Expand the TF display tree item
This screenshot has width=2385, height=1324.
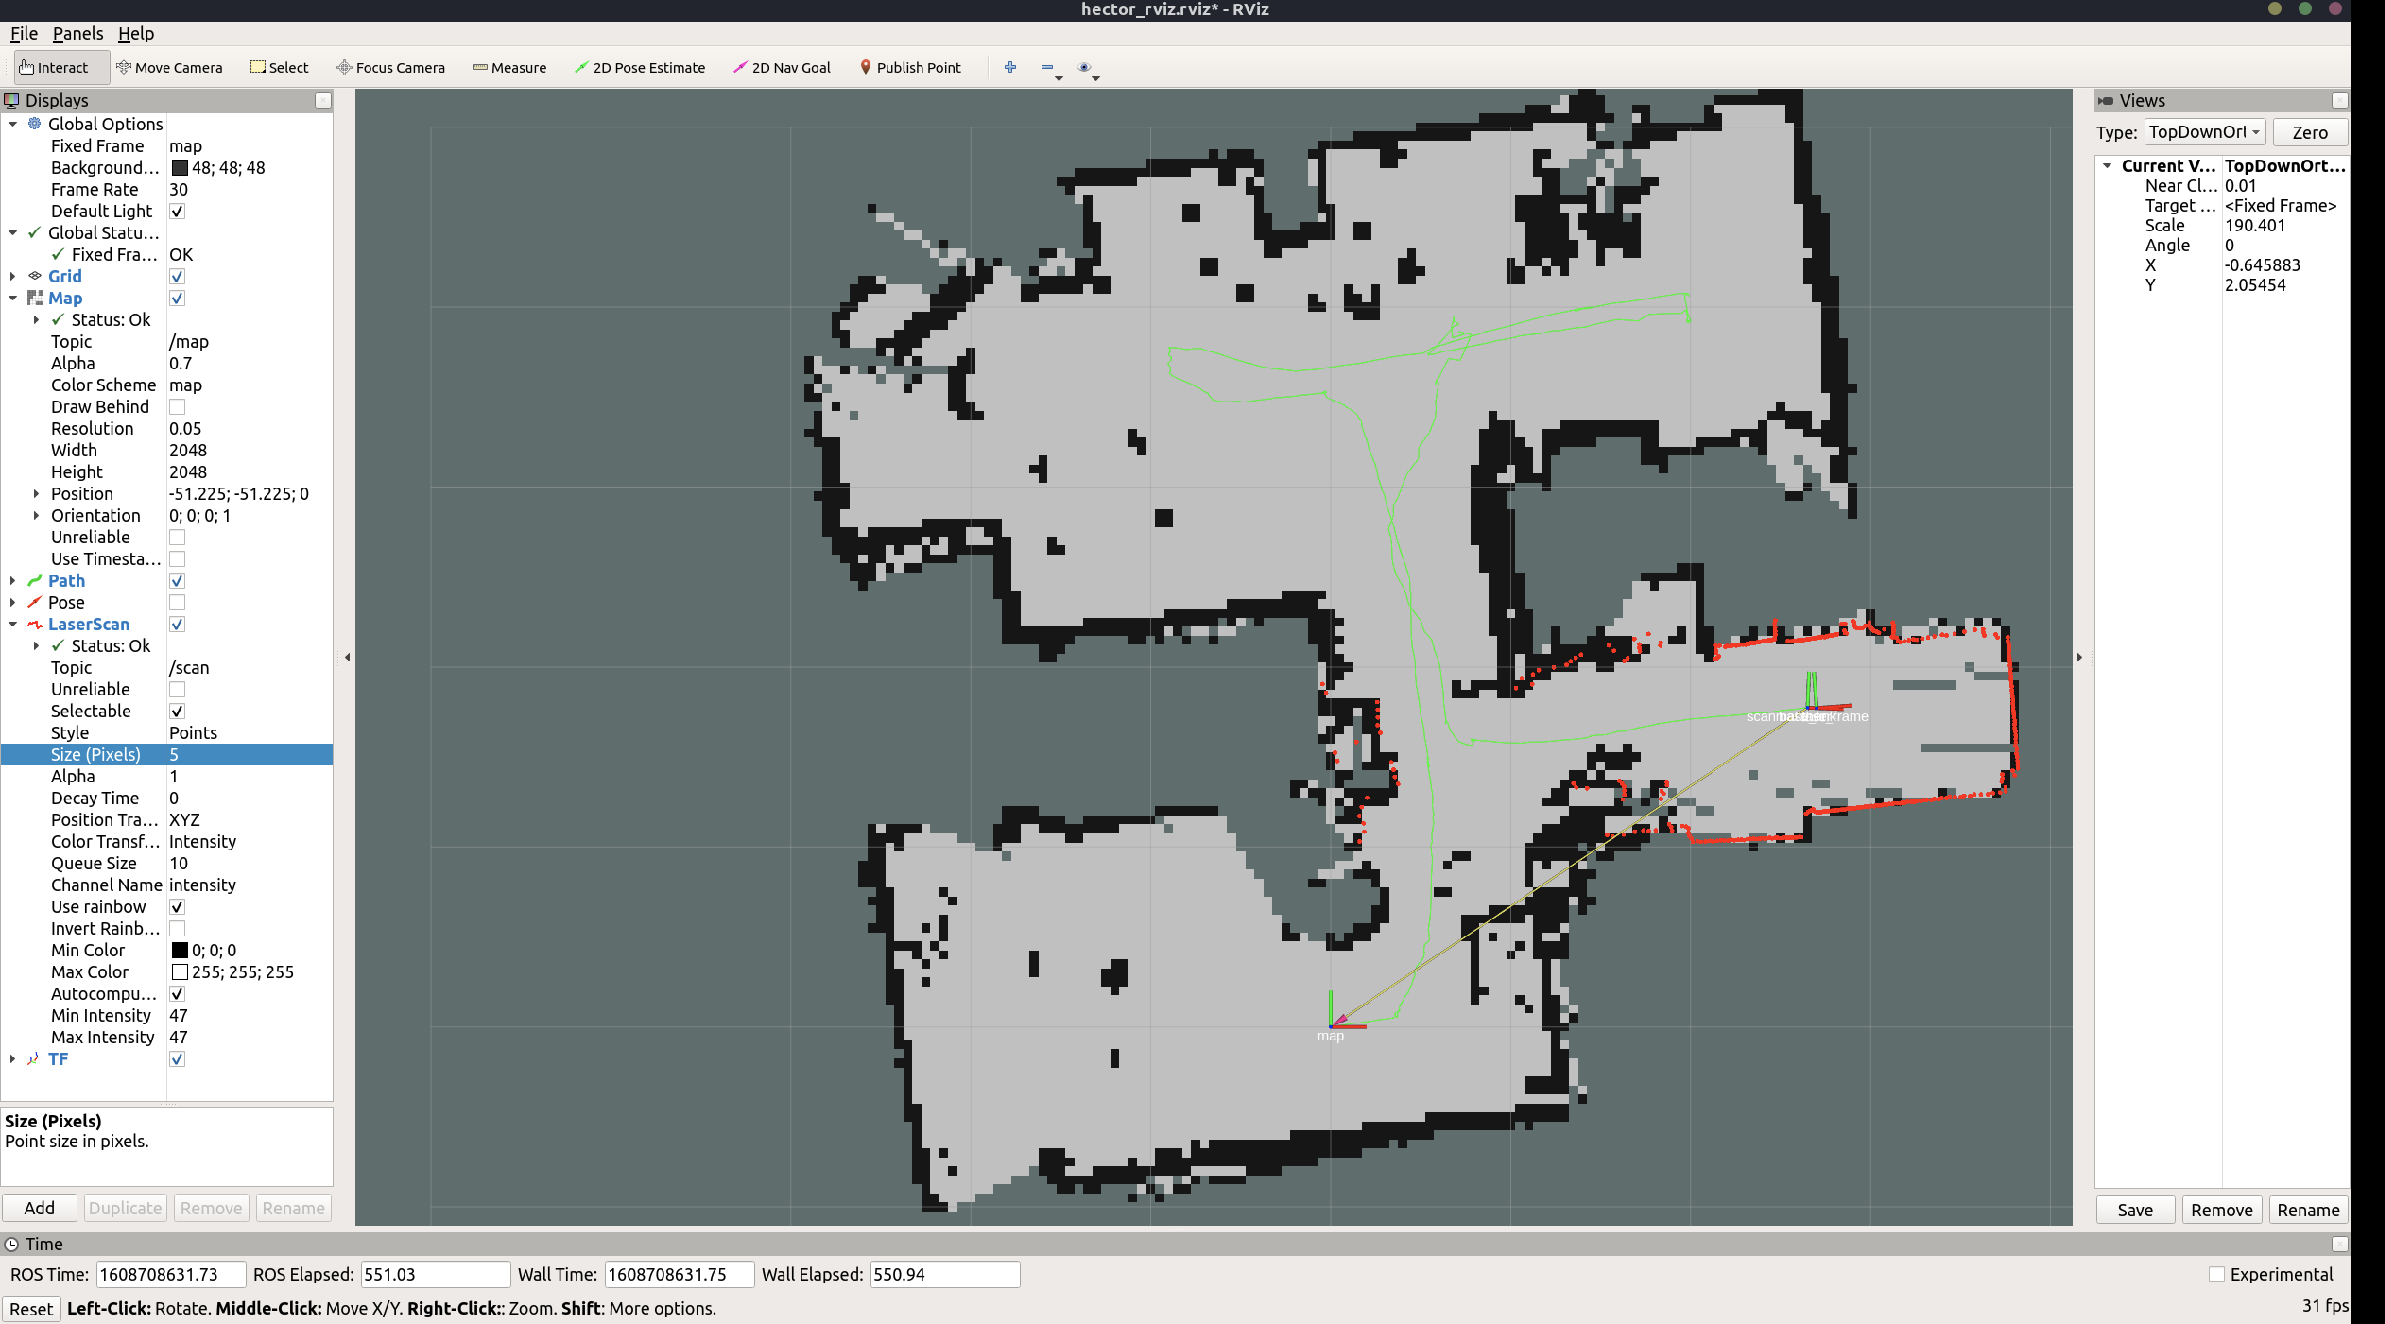(x=12, y=1059)
